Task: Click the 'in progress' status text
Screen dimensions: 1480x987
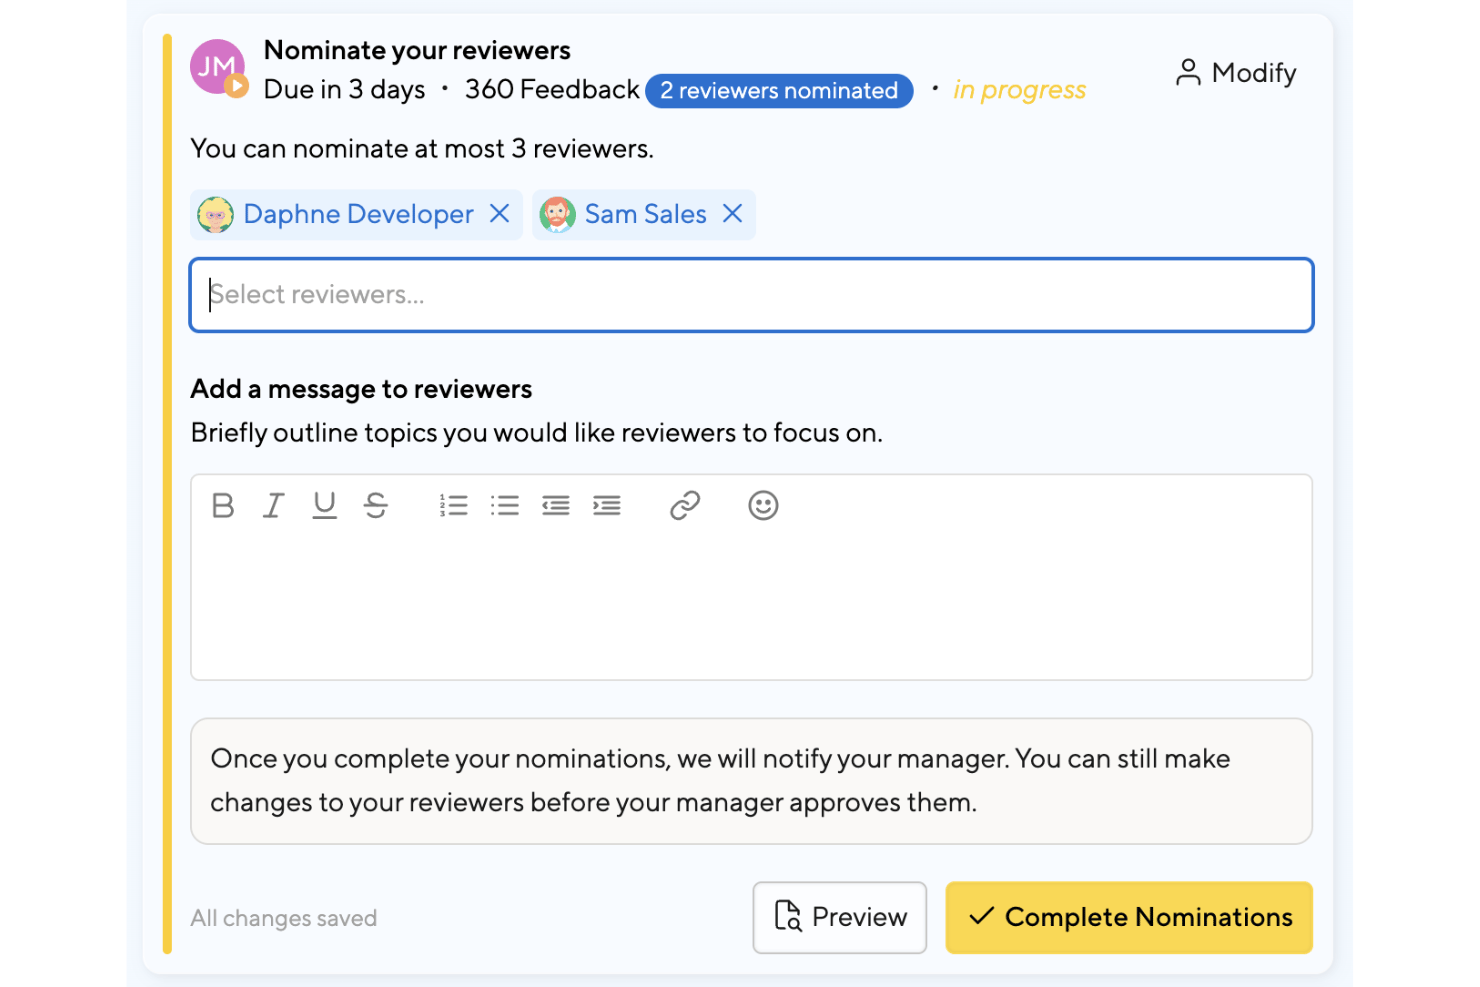Action: [1019, 90]
